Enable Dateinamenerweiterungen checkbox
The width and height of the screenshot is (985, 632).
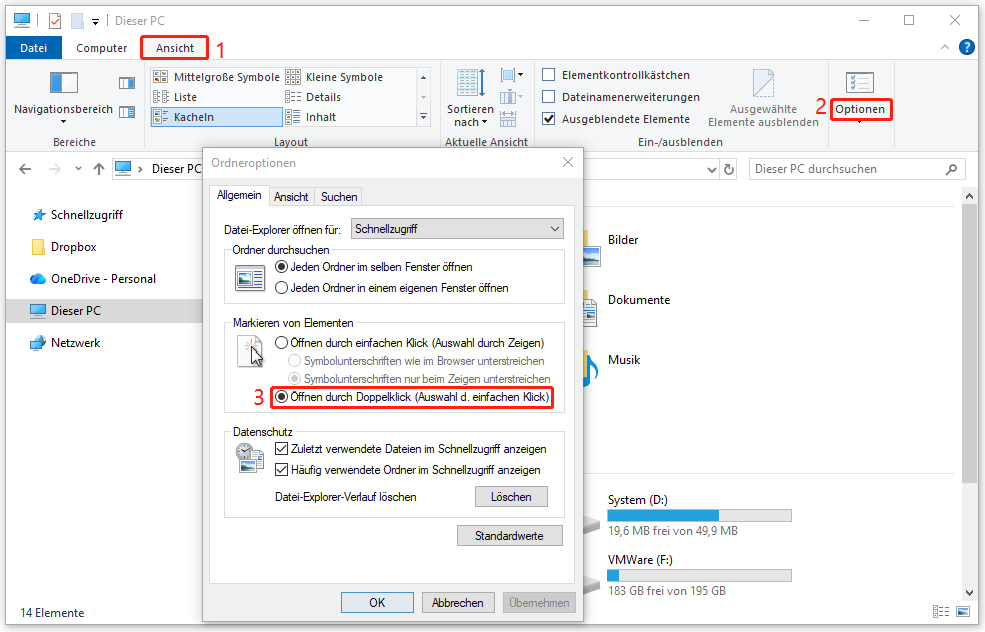tap(548, 97)
